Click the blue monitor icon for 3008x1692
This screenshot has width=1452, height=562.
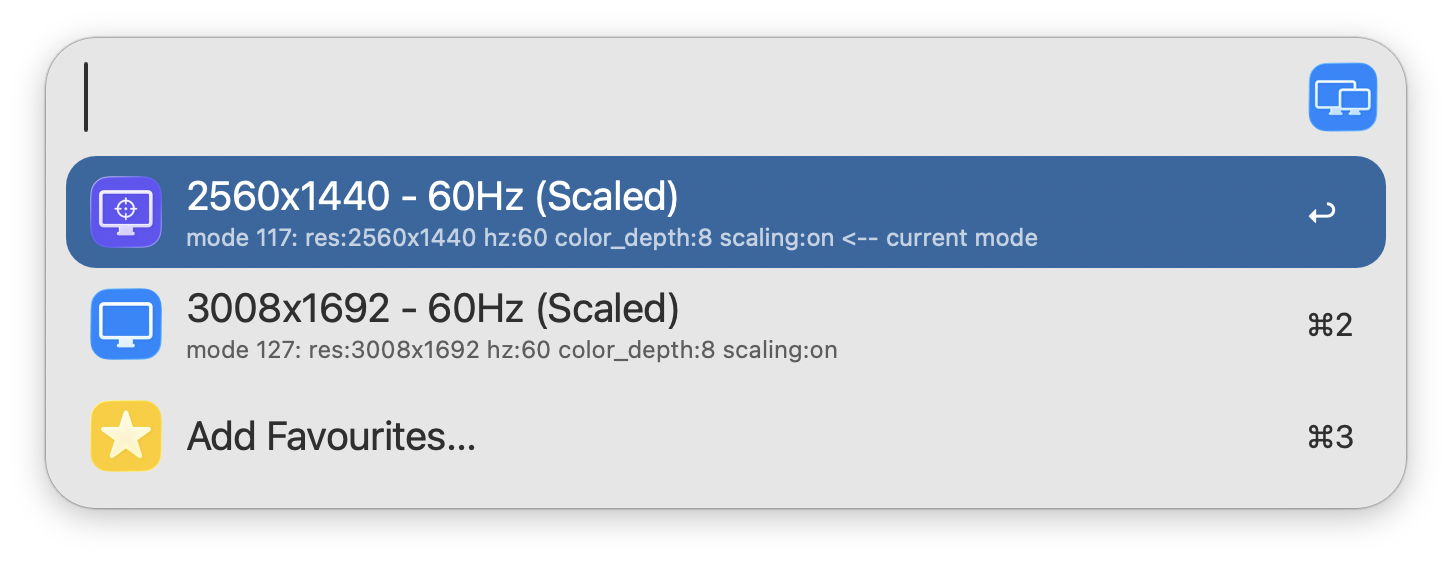tap(126, 324)
